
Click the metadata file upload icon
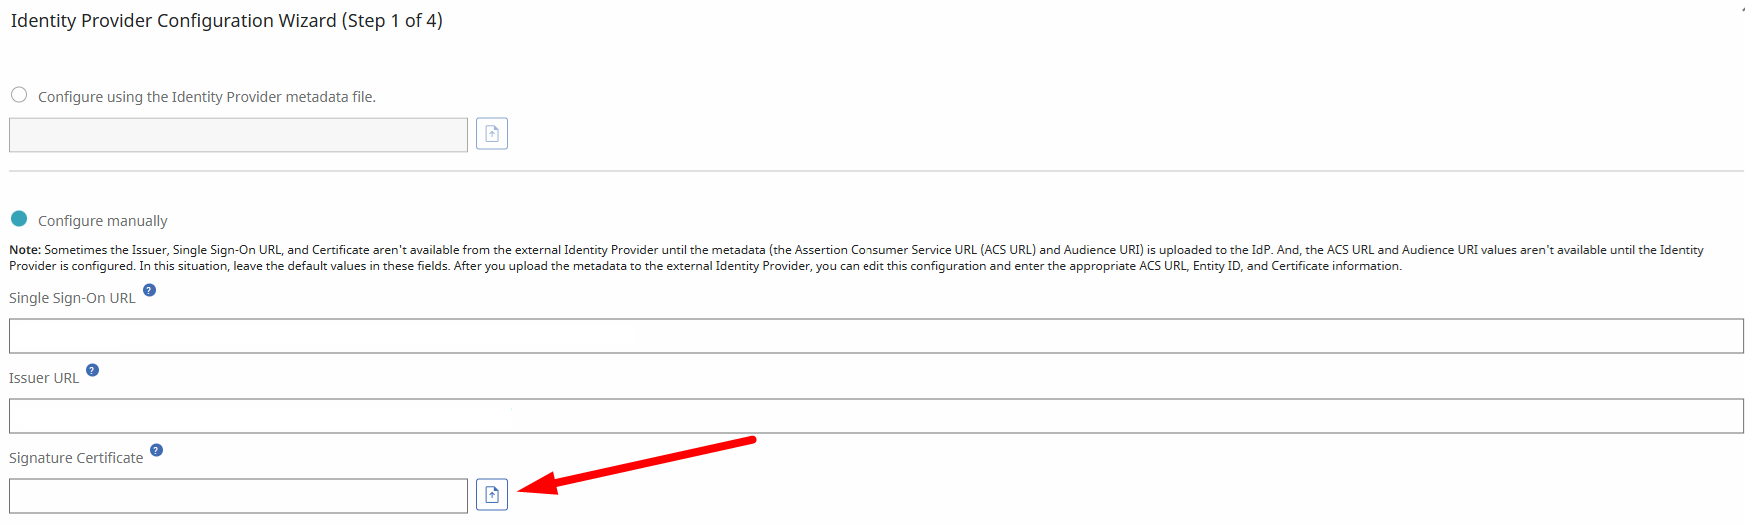[x=492, y=134]
